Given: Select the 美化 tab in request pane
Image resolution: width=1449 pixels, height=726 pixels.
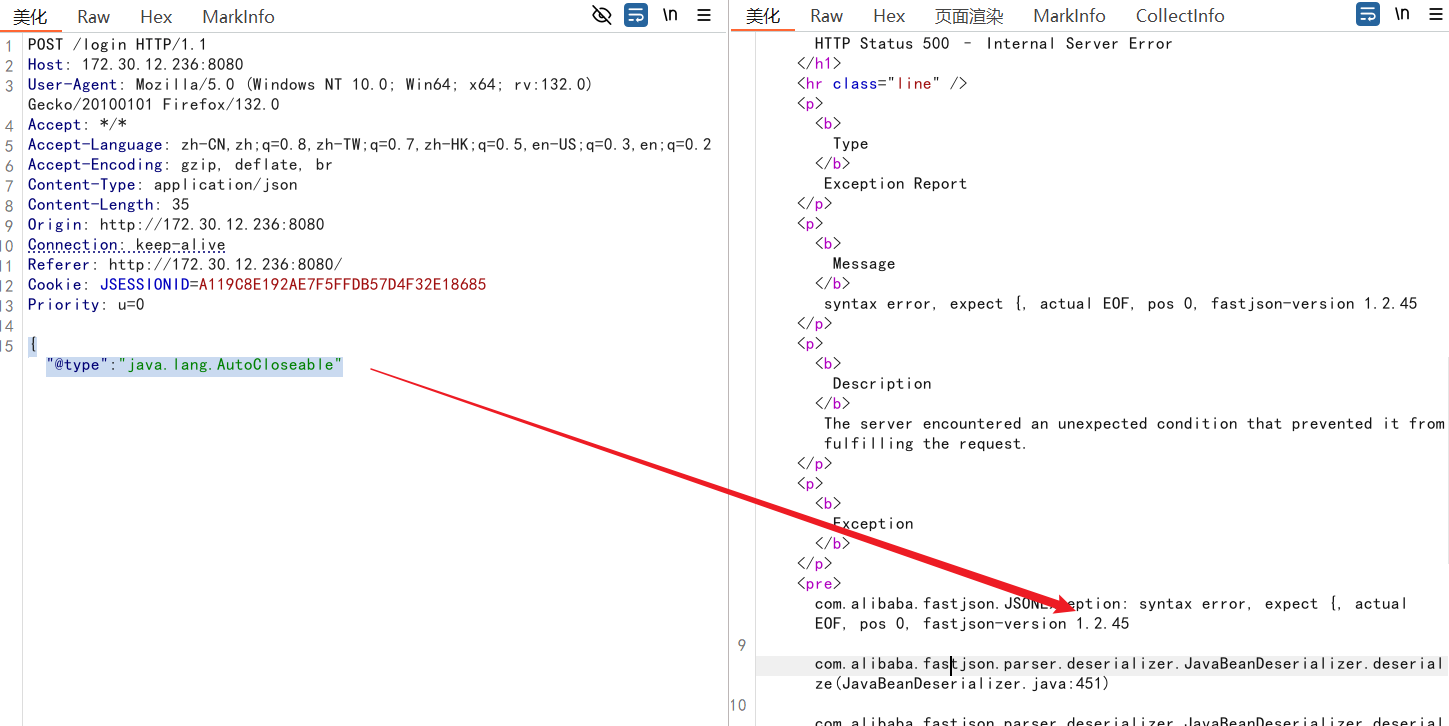Looking at the screenshot, I should click(30, 16).
